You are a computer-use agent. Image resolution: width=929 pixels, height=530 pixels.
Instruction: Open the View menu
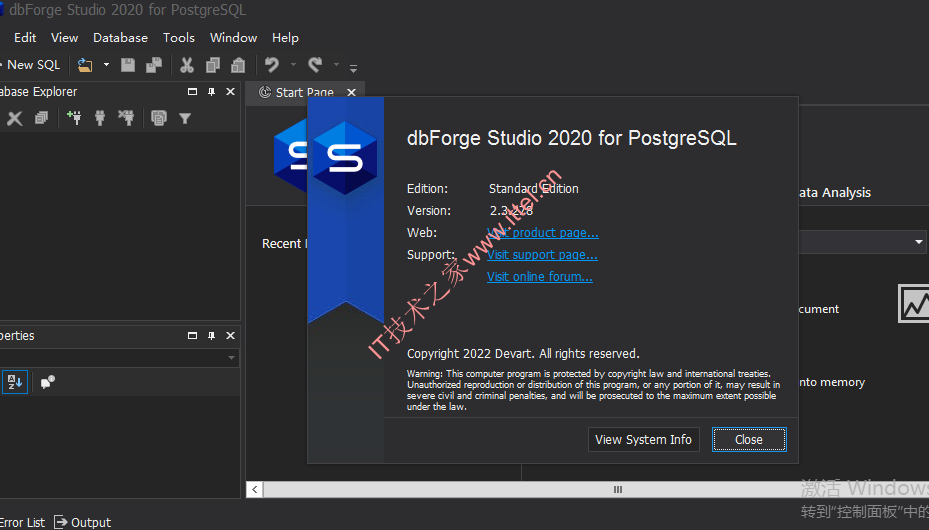(64, 38)
